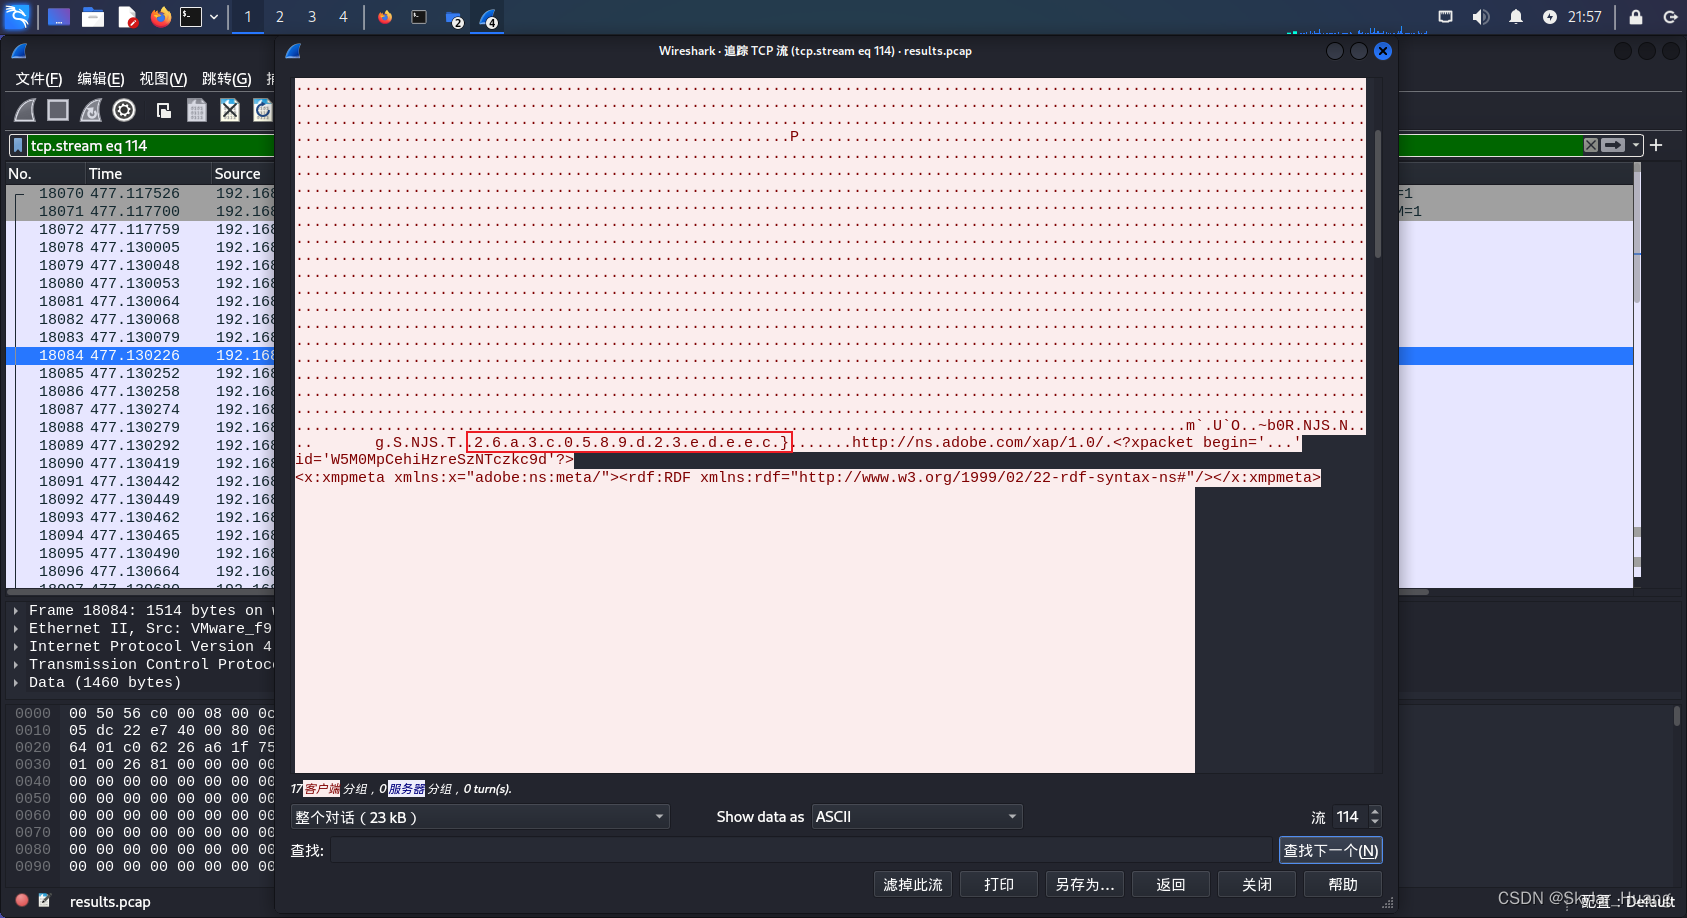Restart the current capture

click(x=91, y=110)
